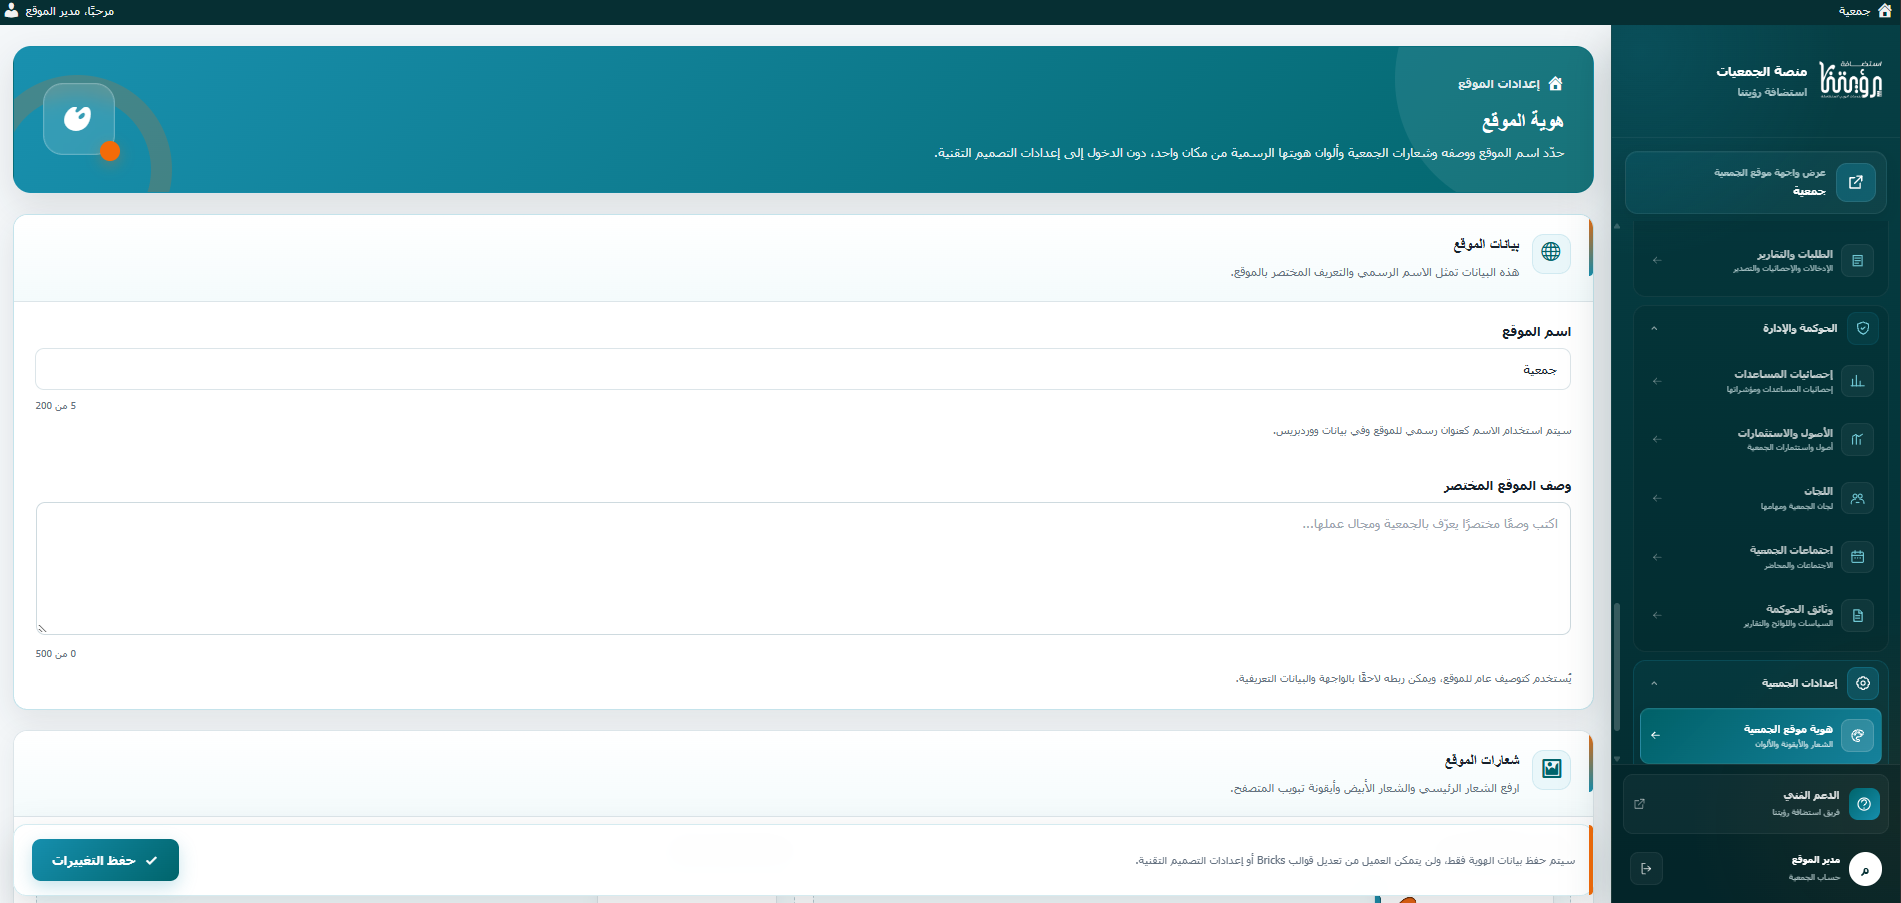The image size is (1901, 903).
Task: Click the image icon of شعارات الموقع
Action: click(1551, 768)
